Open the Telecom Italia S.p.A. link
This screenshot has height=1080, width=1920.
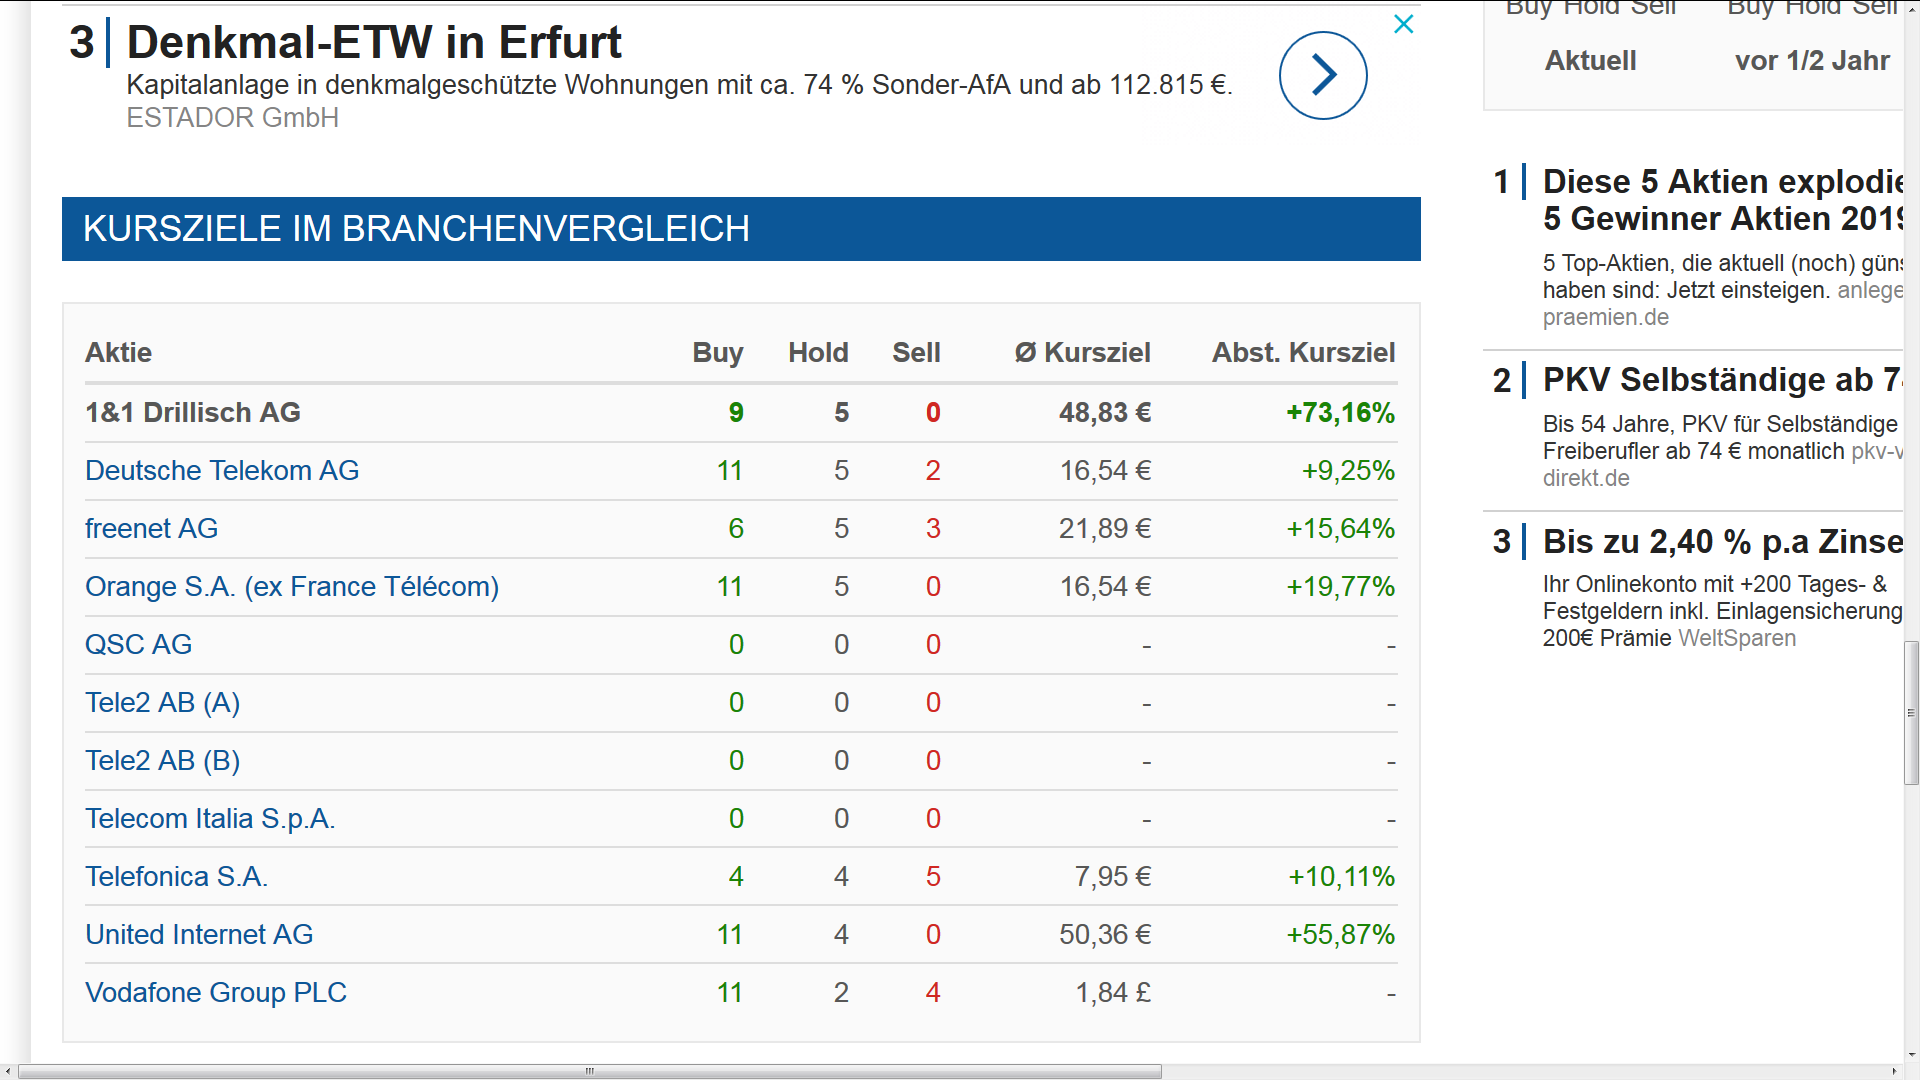(x=210, y=819)
